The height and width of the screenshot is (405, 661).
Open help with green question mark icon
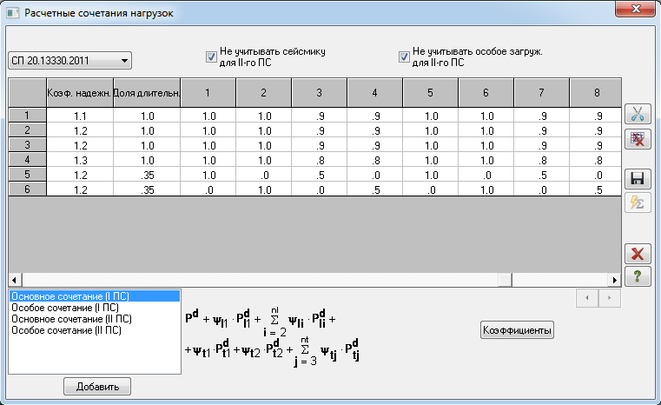(637, 277)
